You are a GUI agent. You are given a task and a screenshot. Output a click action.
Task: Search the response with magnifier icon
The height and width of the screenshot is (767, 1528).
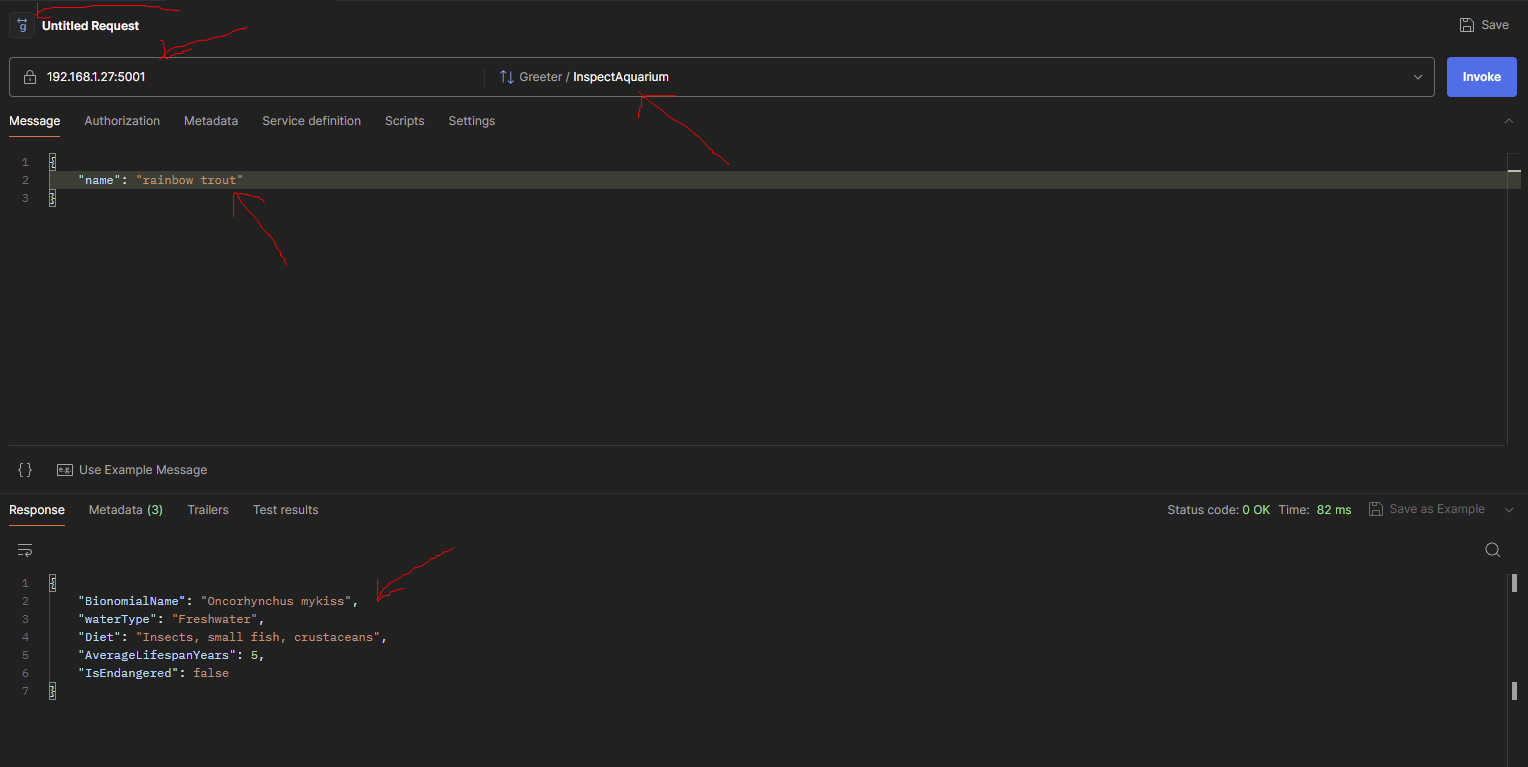(x=1492, y=550)
